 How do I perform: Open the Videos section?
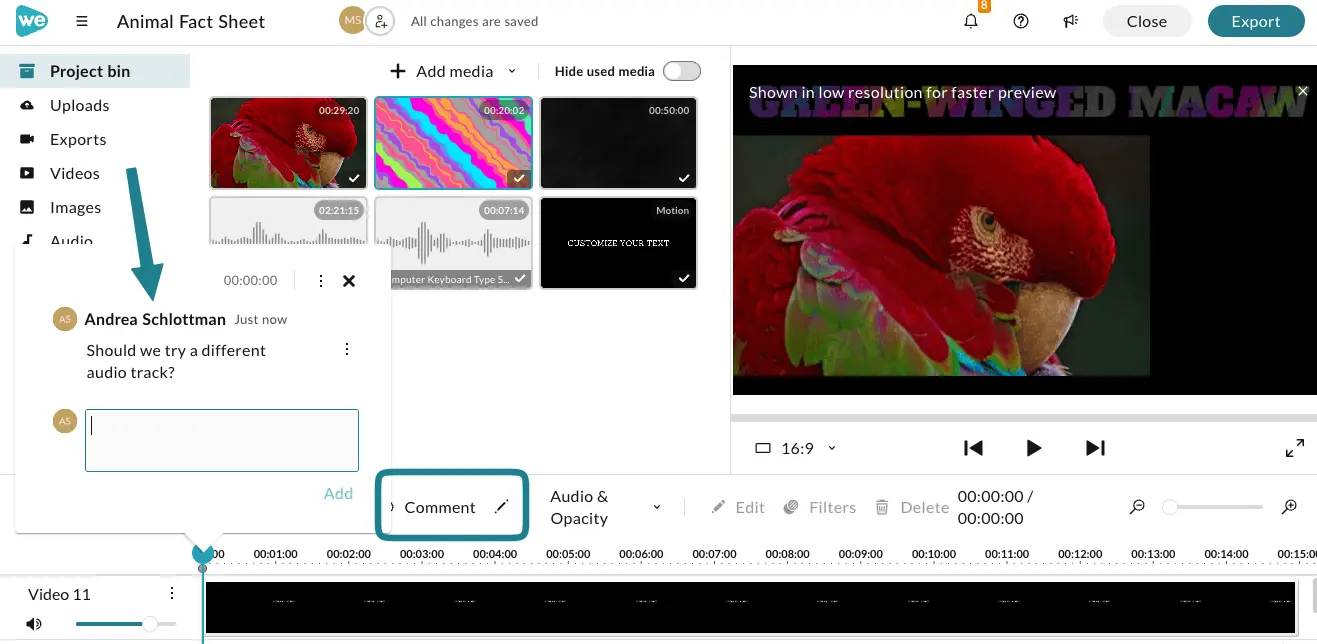(75, 173)
